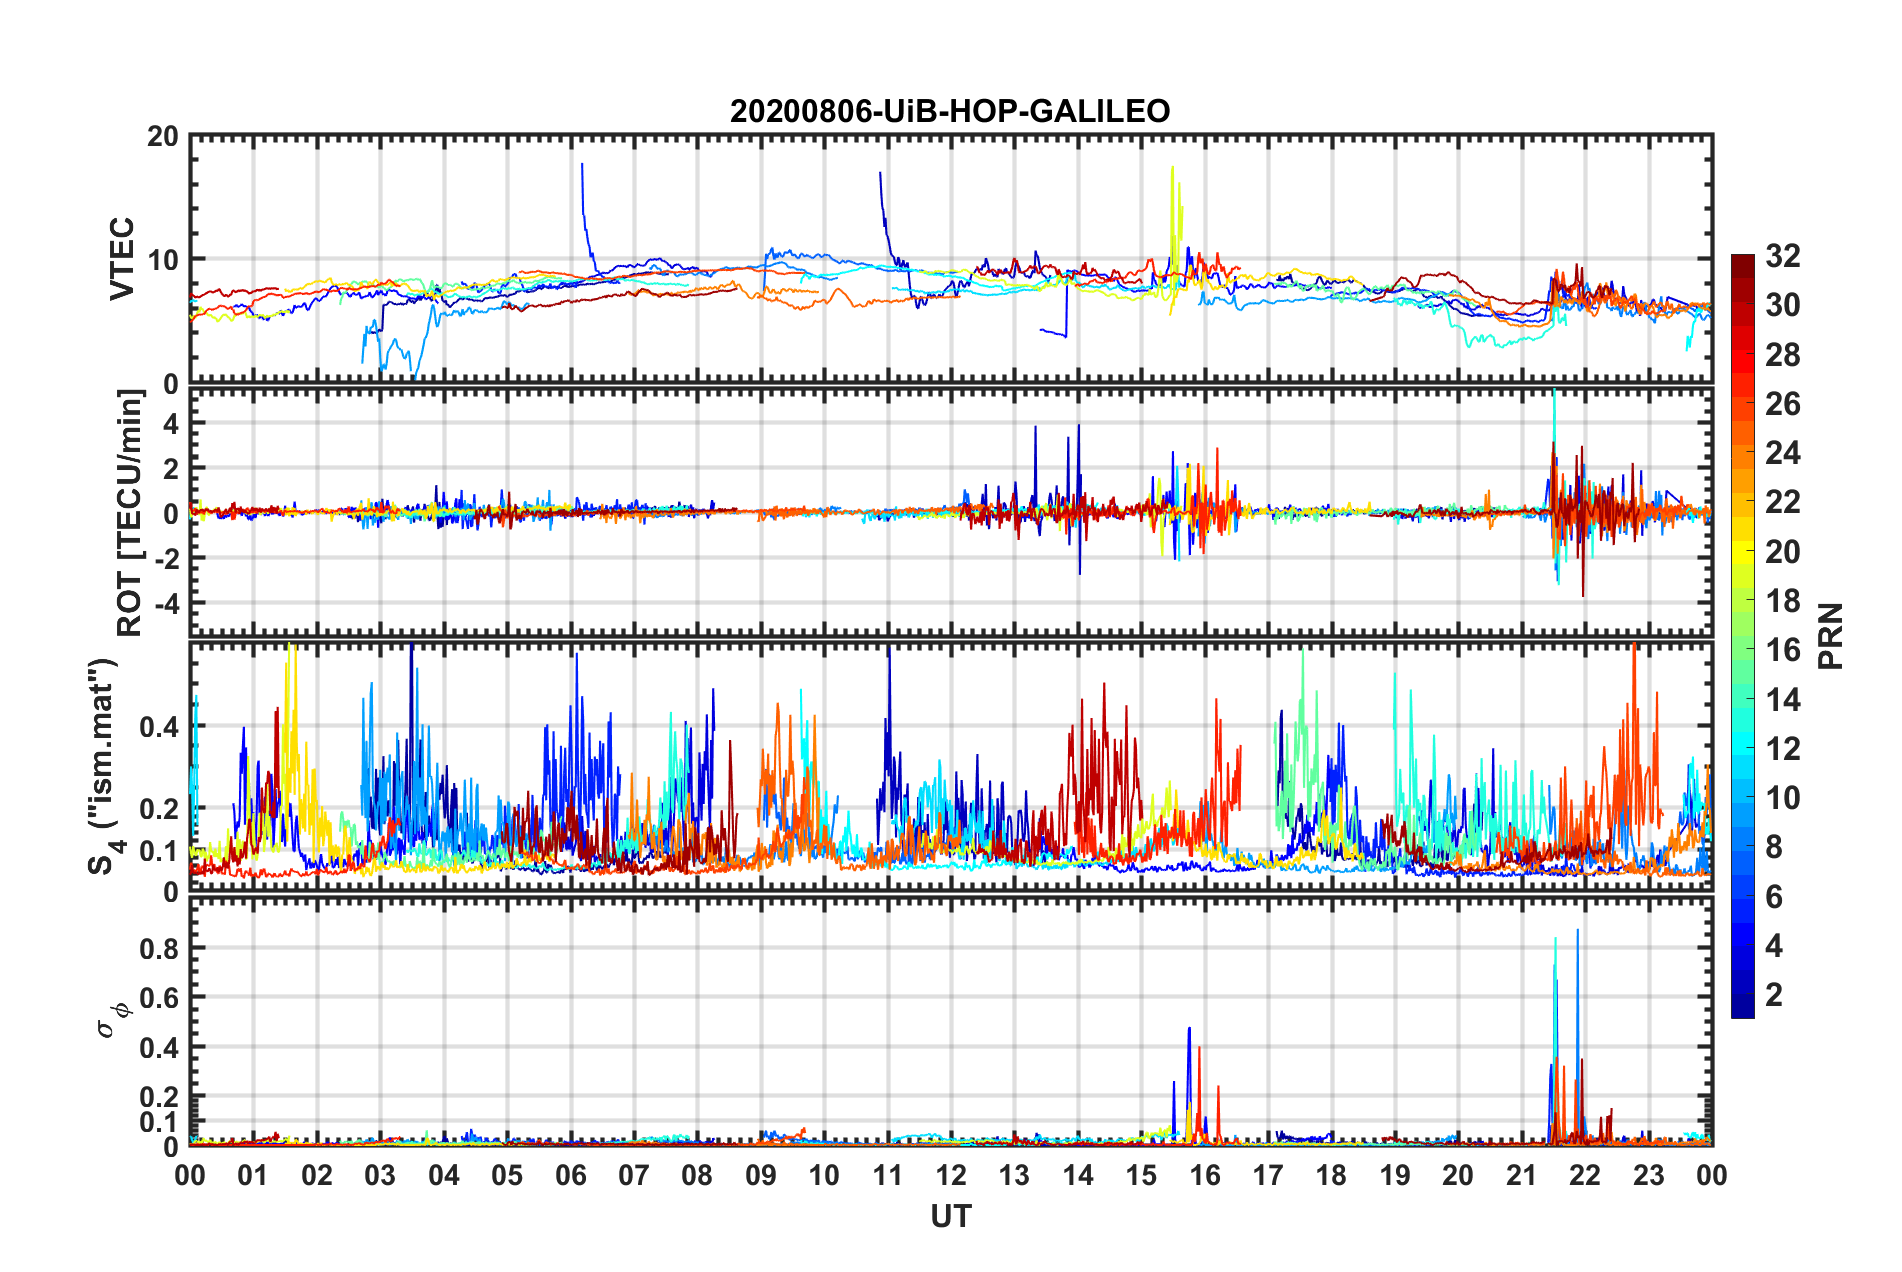Click x-axis hour tick 13
Image resolution: width=1902 pixels, height=1272 pixels.
[1014, 1175]
